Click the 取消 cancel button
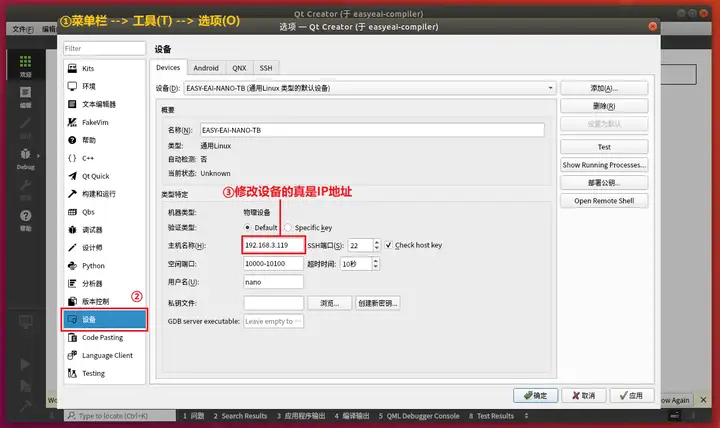 (584, 395)
